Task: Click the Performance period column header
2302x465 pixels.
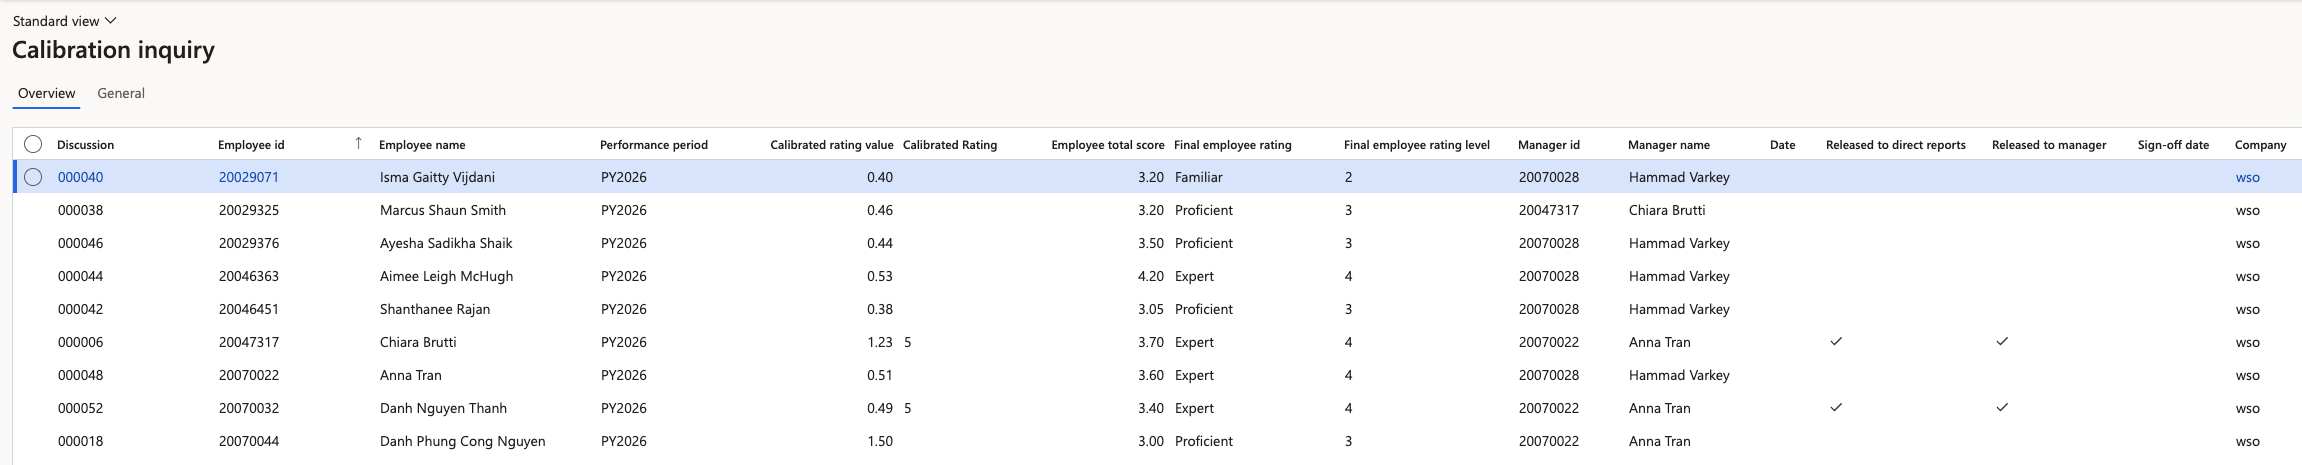Action: (x=654, y=145)
